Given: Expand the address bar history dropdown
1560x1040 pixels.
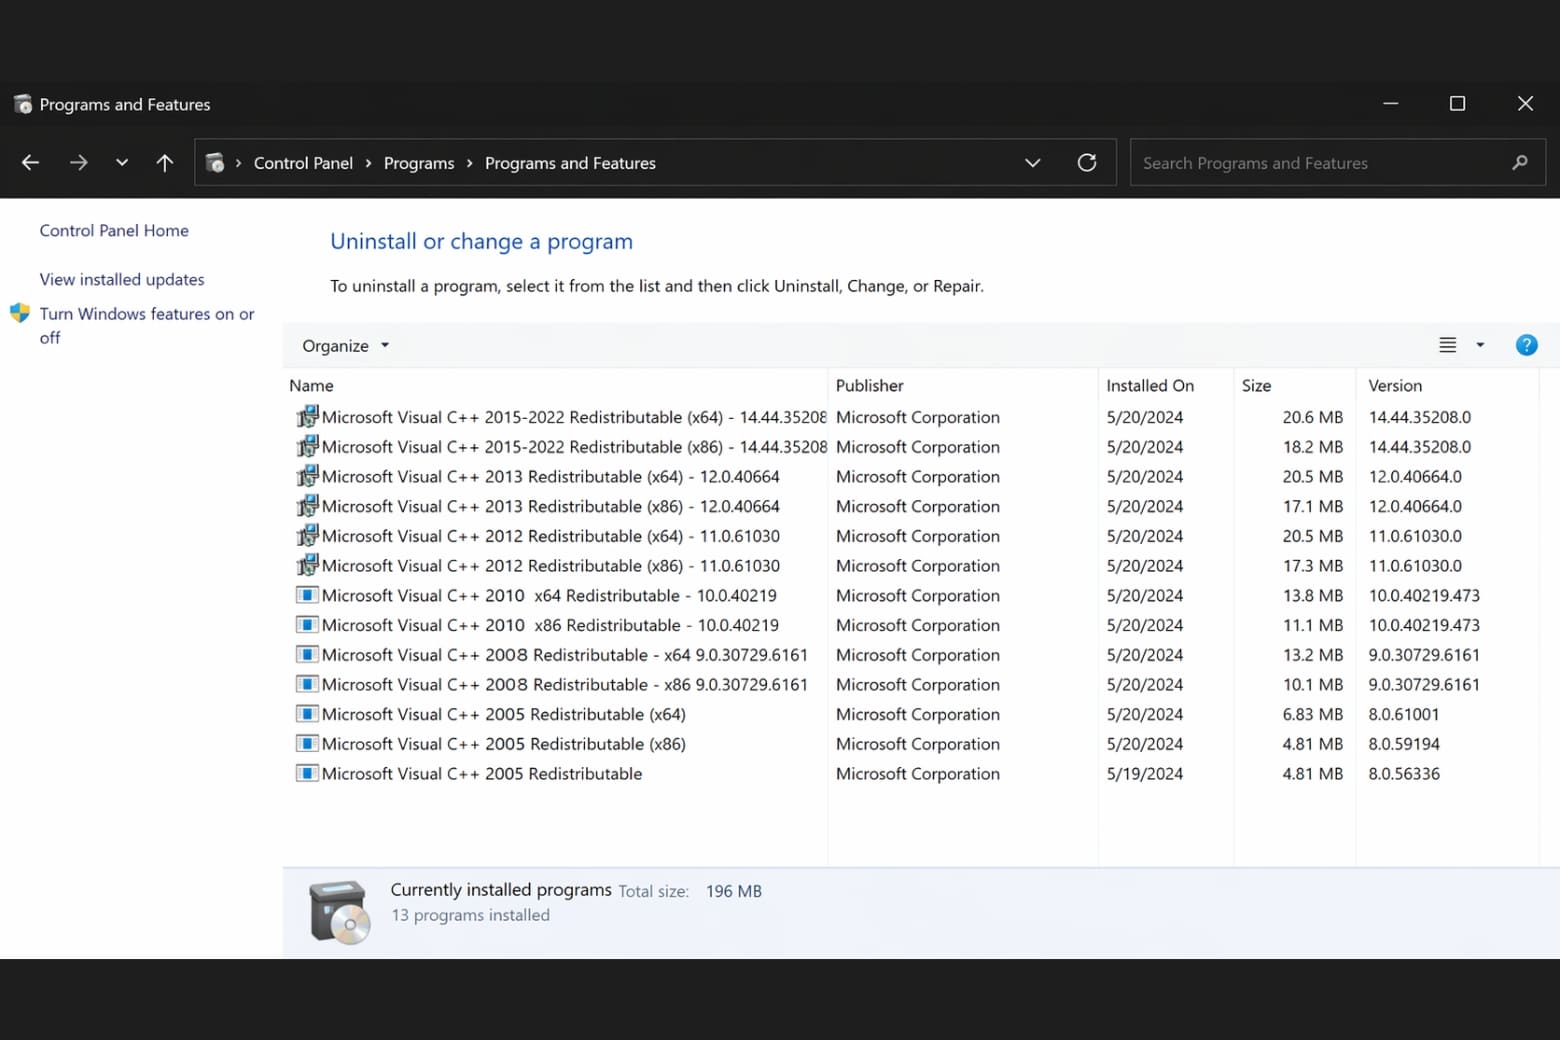Looking at the screenshot, I should [1033, 162].
